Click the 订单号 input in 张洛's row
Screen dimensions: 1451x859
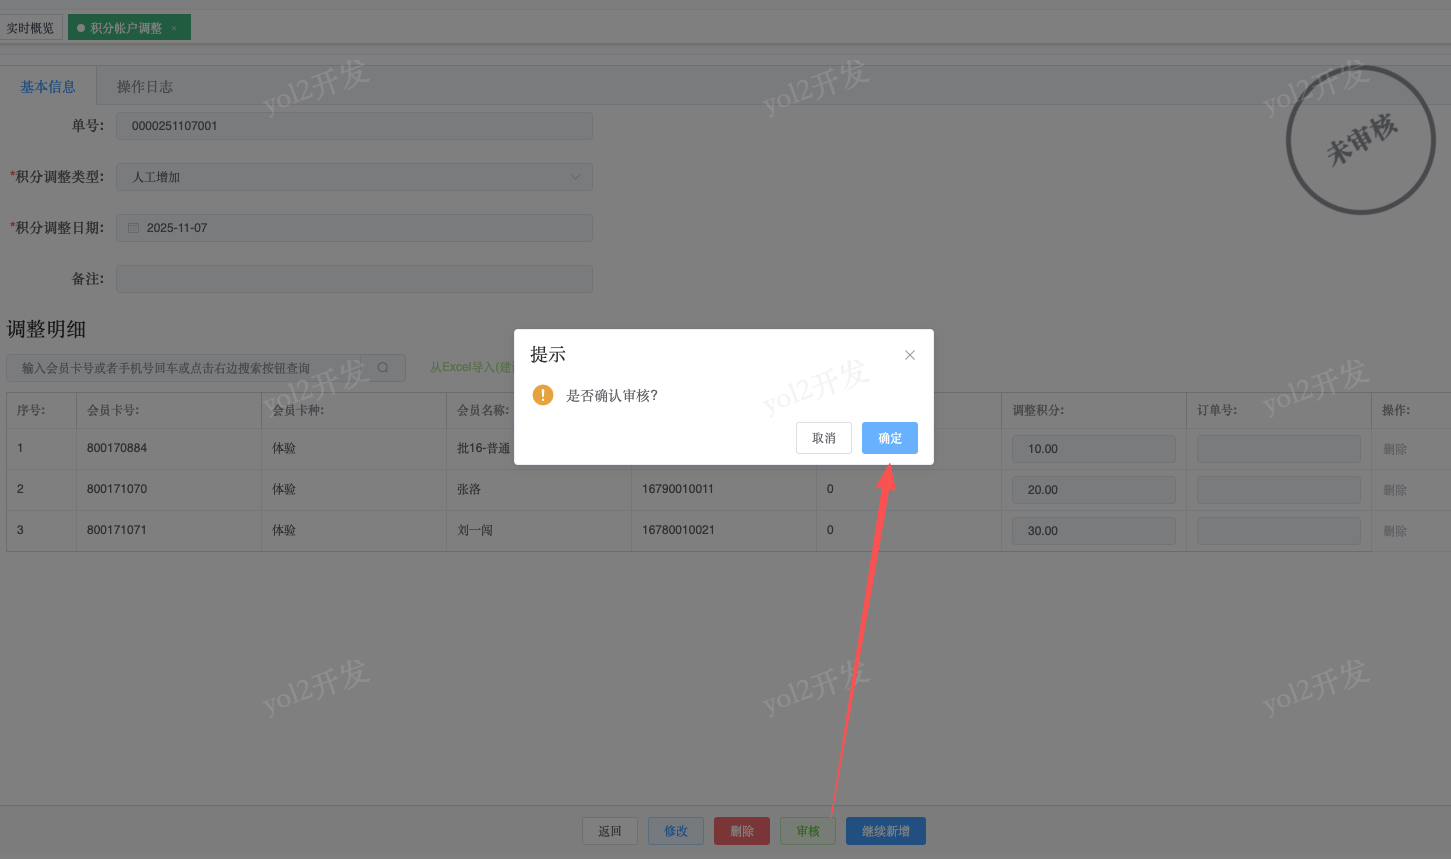coord(1279,490)
